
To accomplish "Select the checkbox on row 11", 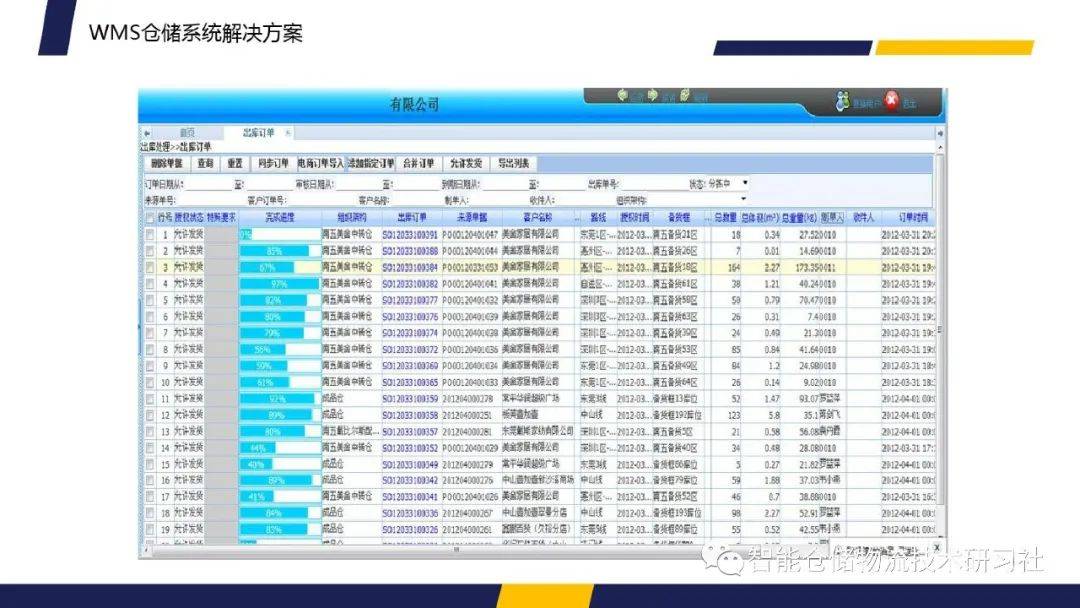I will (150, 399).
